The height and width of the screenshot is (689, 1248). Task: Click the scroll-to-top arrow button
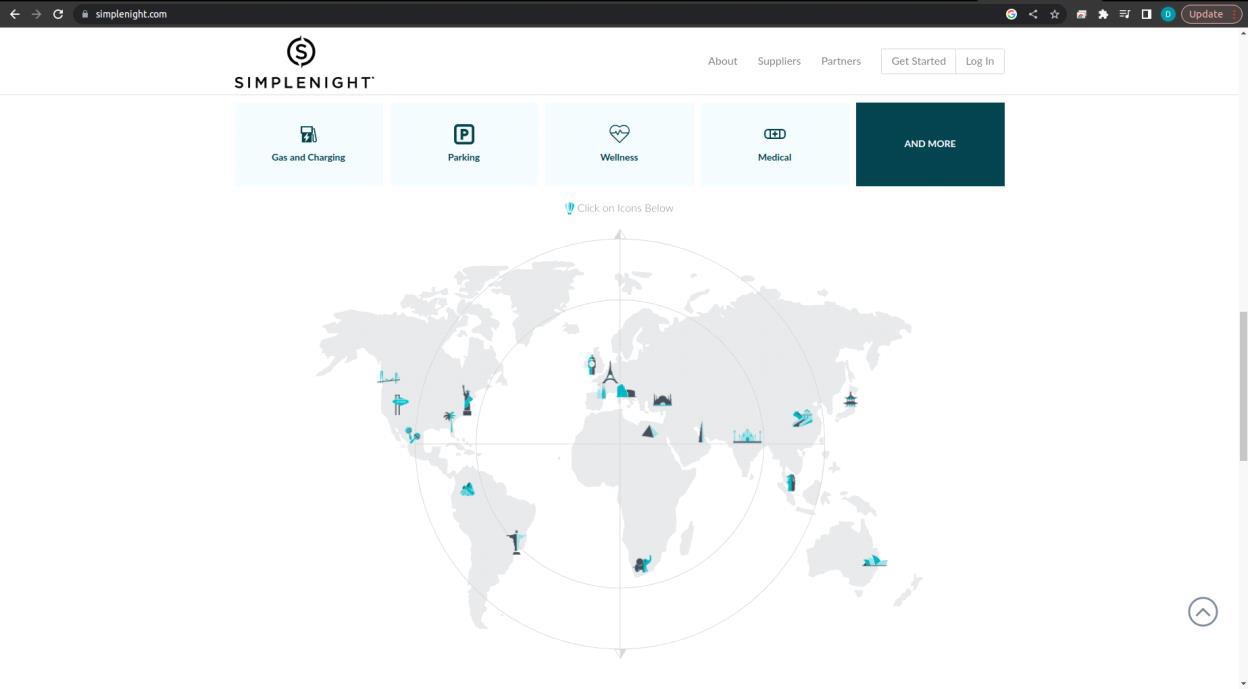click(x=1202, y=612)
